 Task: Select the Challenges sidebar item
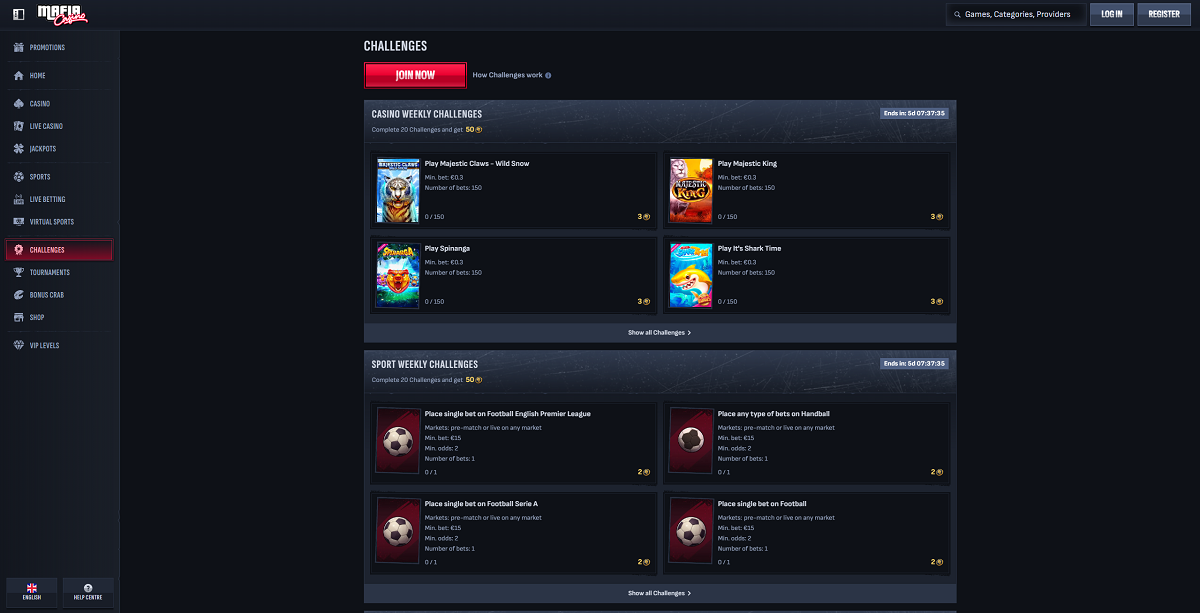coord(59,250)
